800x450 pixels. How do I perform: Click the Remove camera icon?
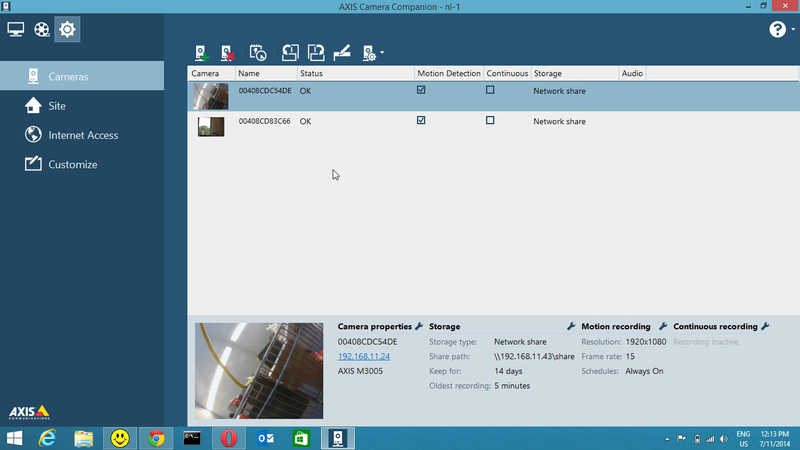(x=228, y=53)
